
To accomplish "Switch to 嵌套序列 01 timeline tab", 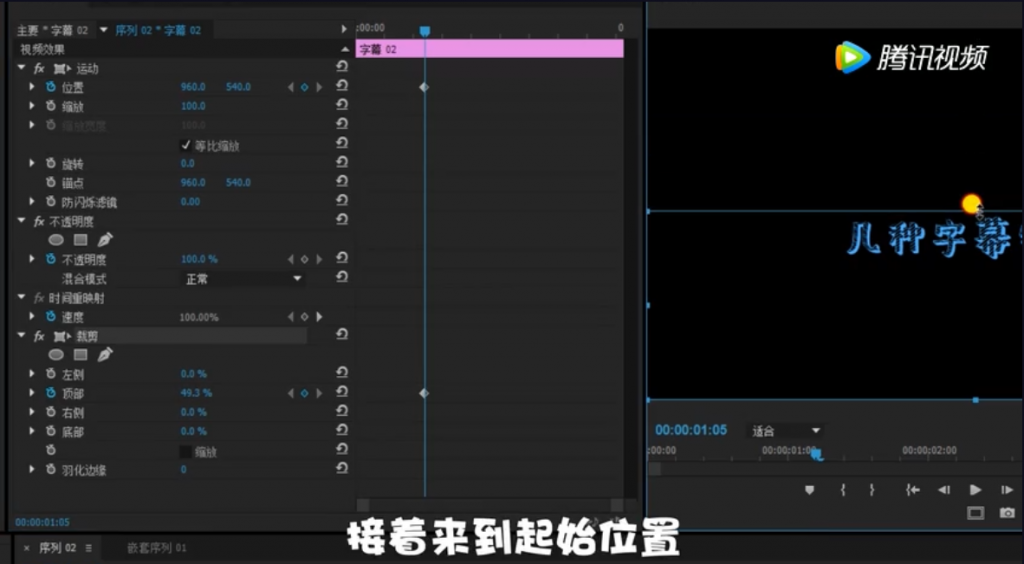I will [157, 548].
